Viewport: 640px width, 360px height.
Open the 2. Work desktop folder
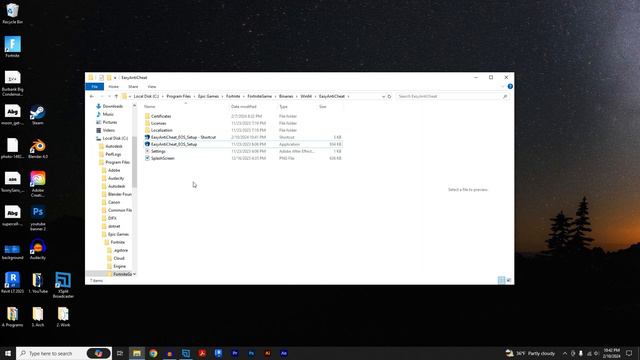pos(63,316)
